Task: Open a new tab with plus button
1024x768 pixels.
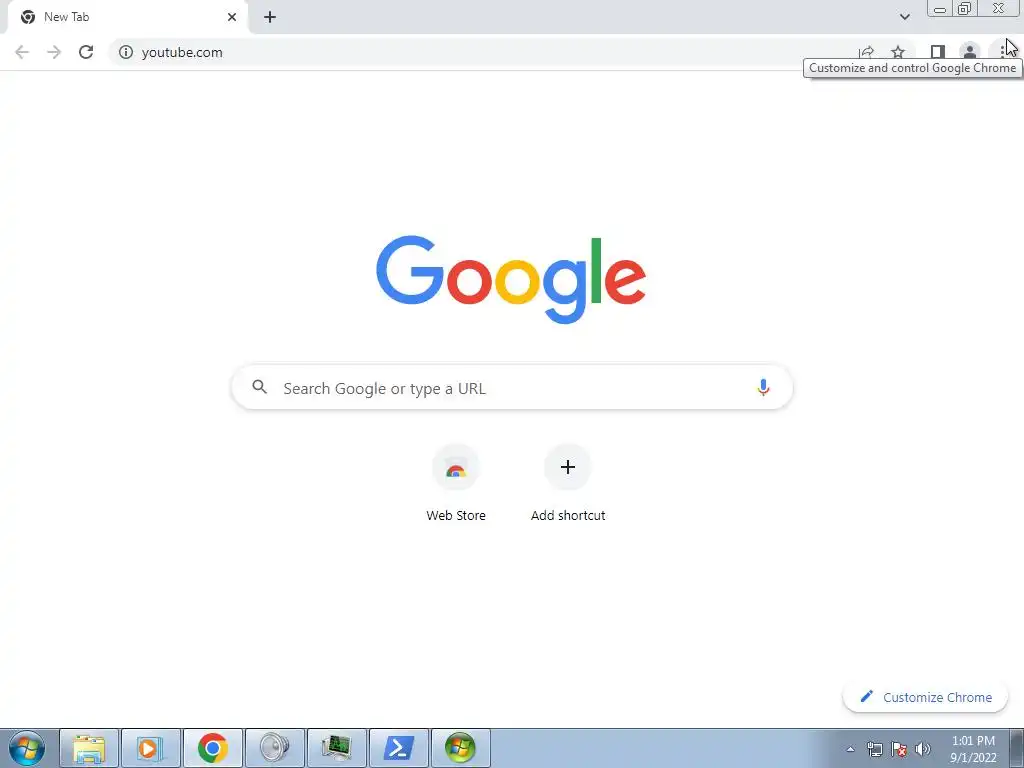Action: point(270,17)
